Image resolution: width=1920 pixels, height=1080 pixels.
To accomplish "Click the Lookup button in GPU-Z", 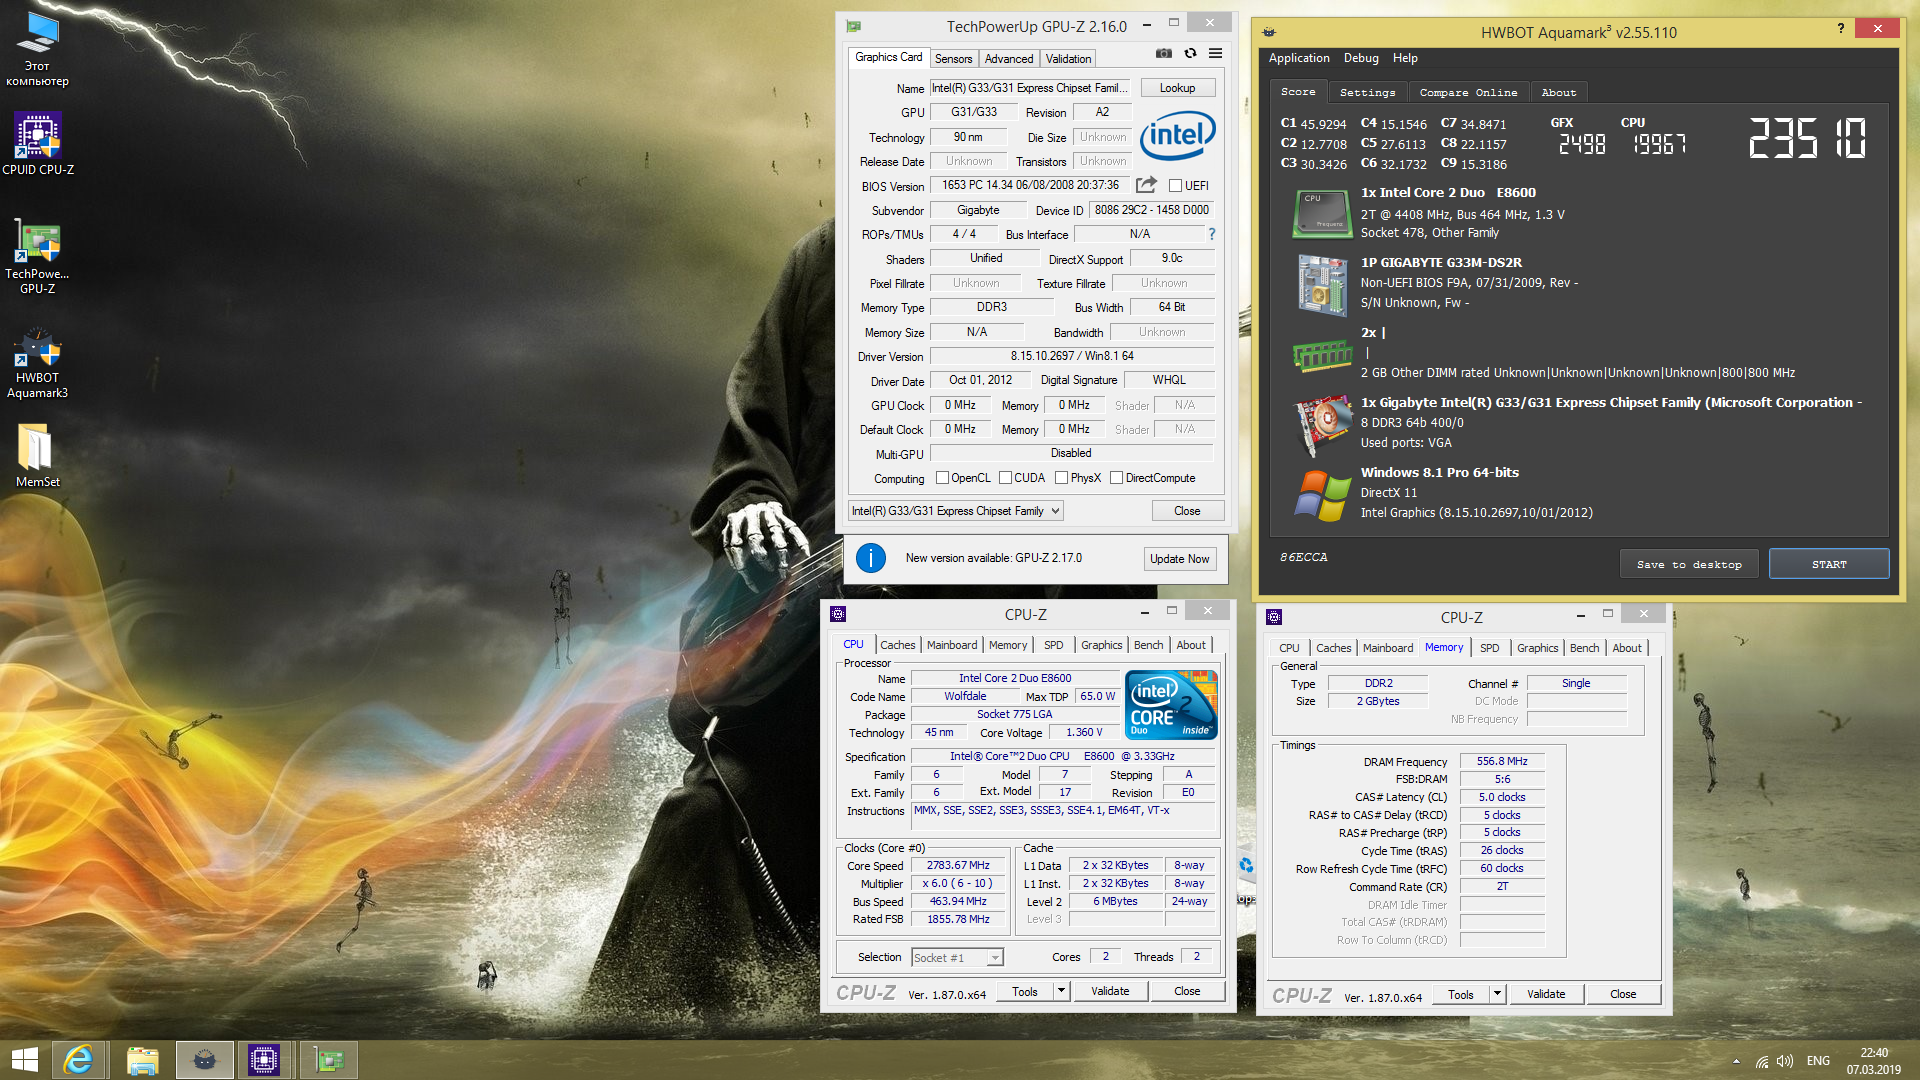I will pyautogui.click(x=1177, y=88).
